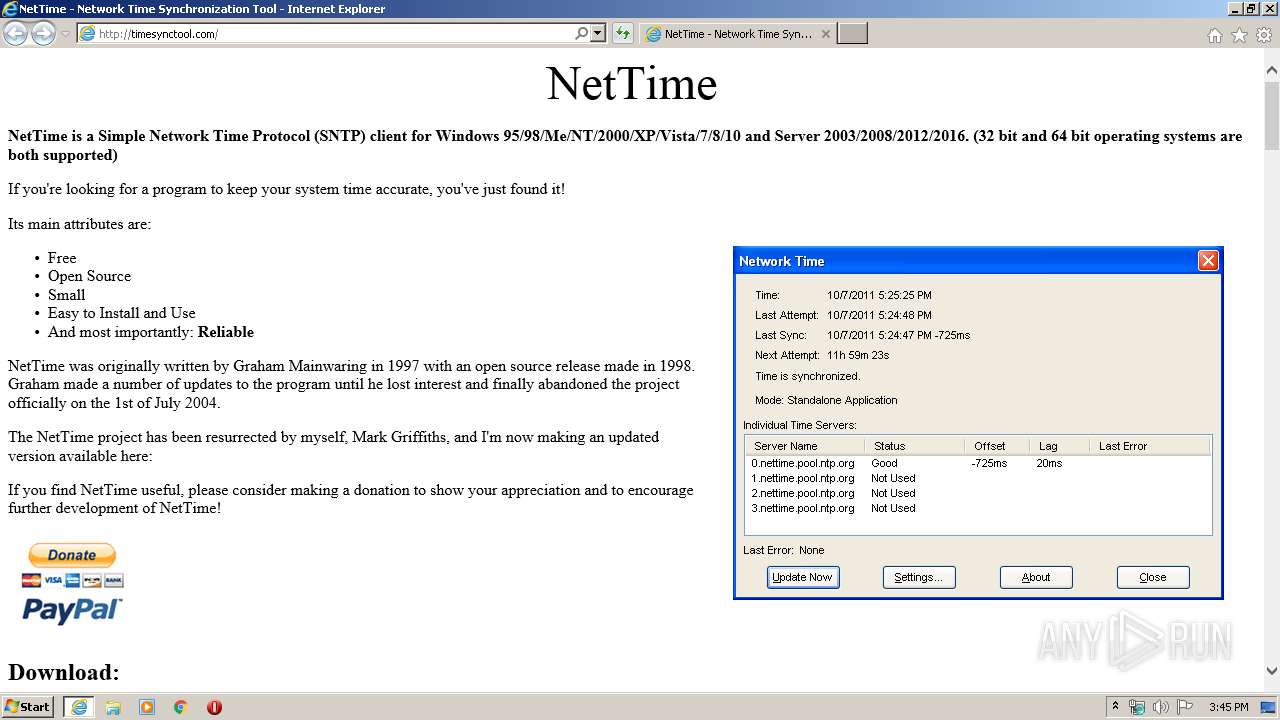Click the volume speaker tray icon

[1161, 707]
